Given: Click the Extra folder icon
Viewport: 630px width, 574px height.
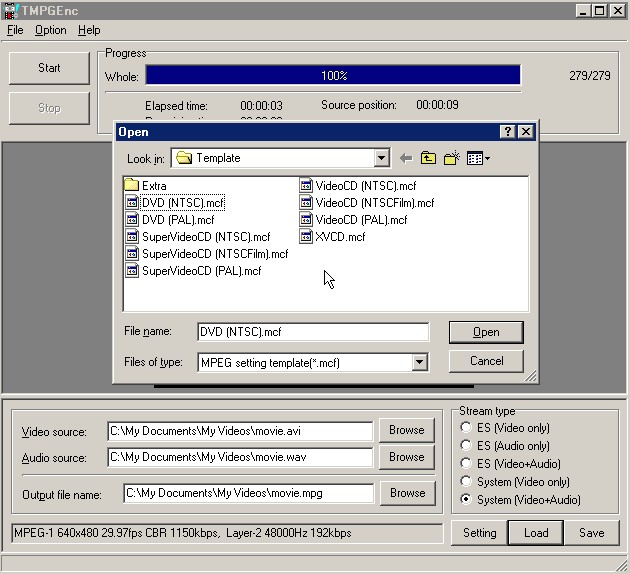Looking at the screenshot, I should pyautogui.click(x=131, y=185).
